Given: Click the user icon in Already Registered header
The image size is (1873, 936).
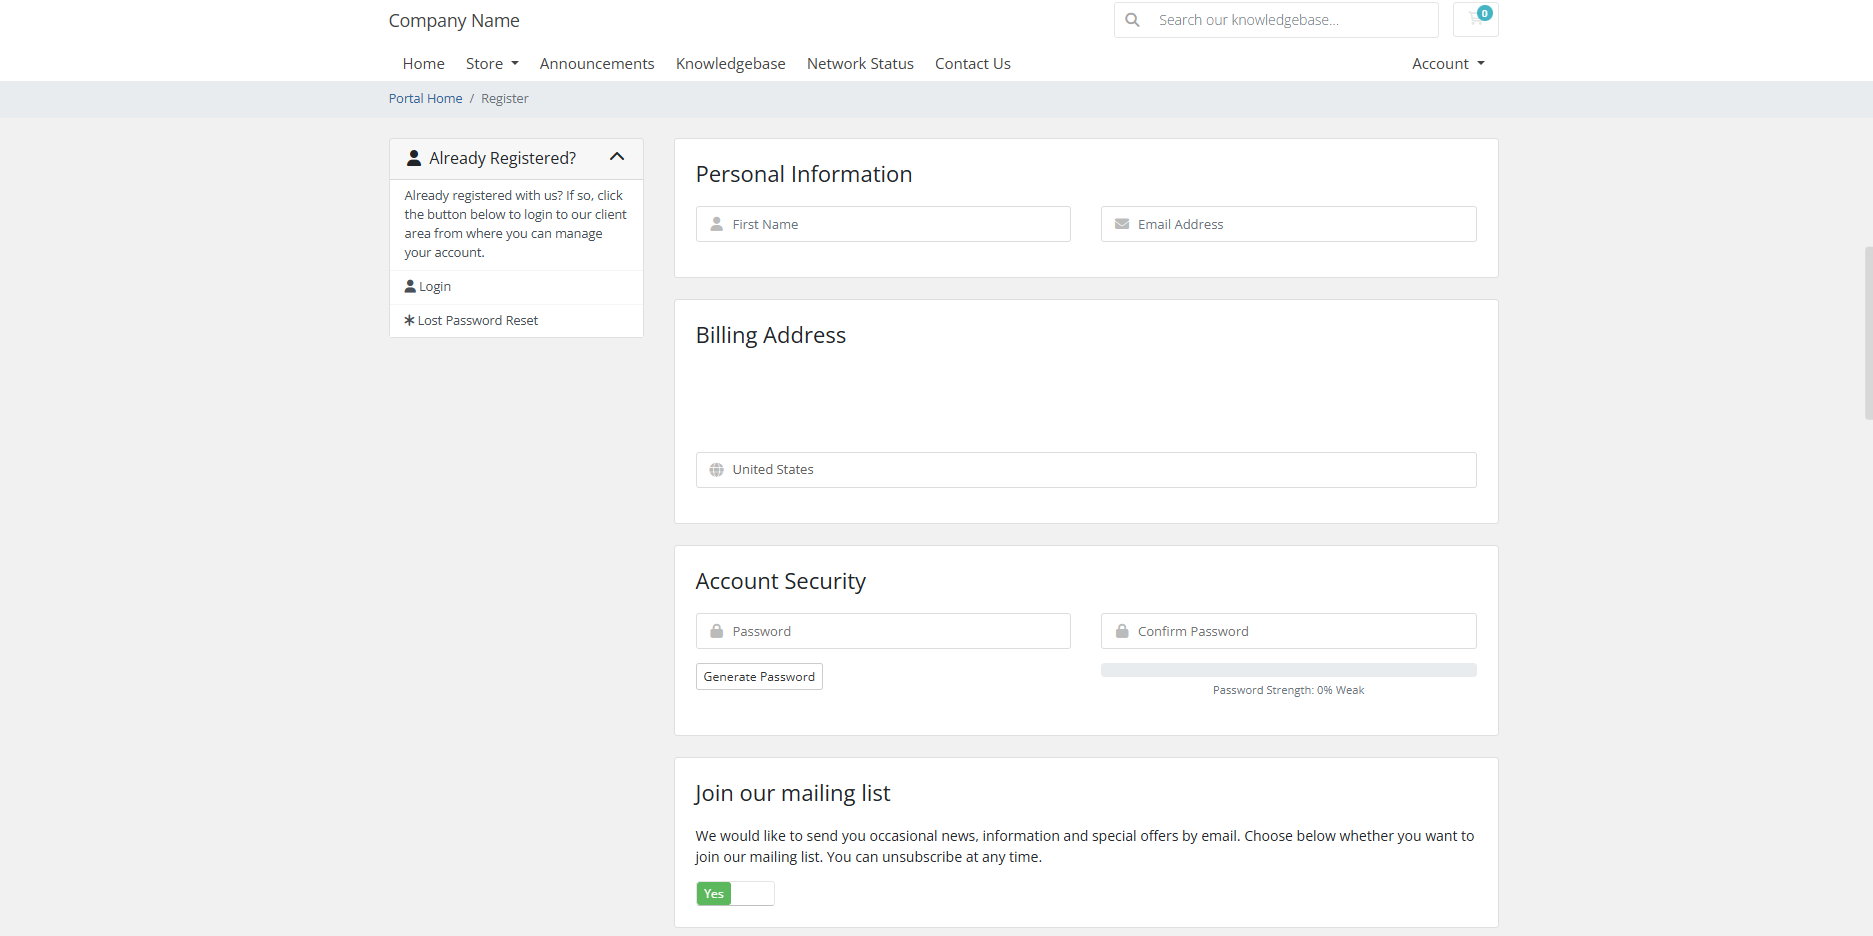Looking at the screenshot, I should point(413,157).
